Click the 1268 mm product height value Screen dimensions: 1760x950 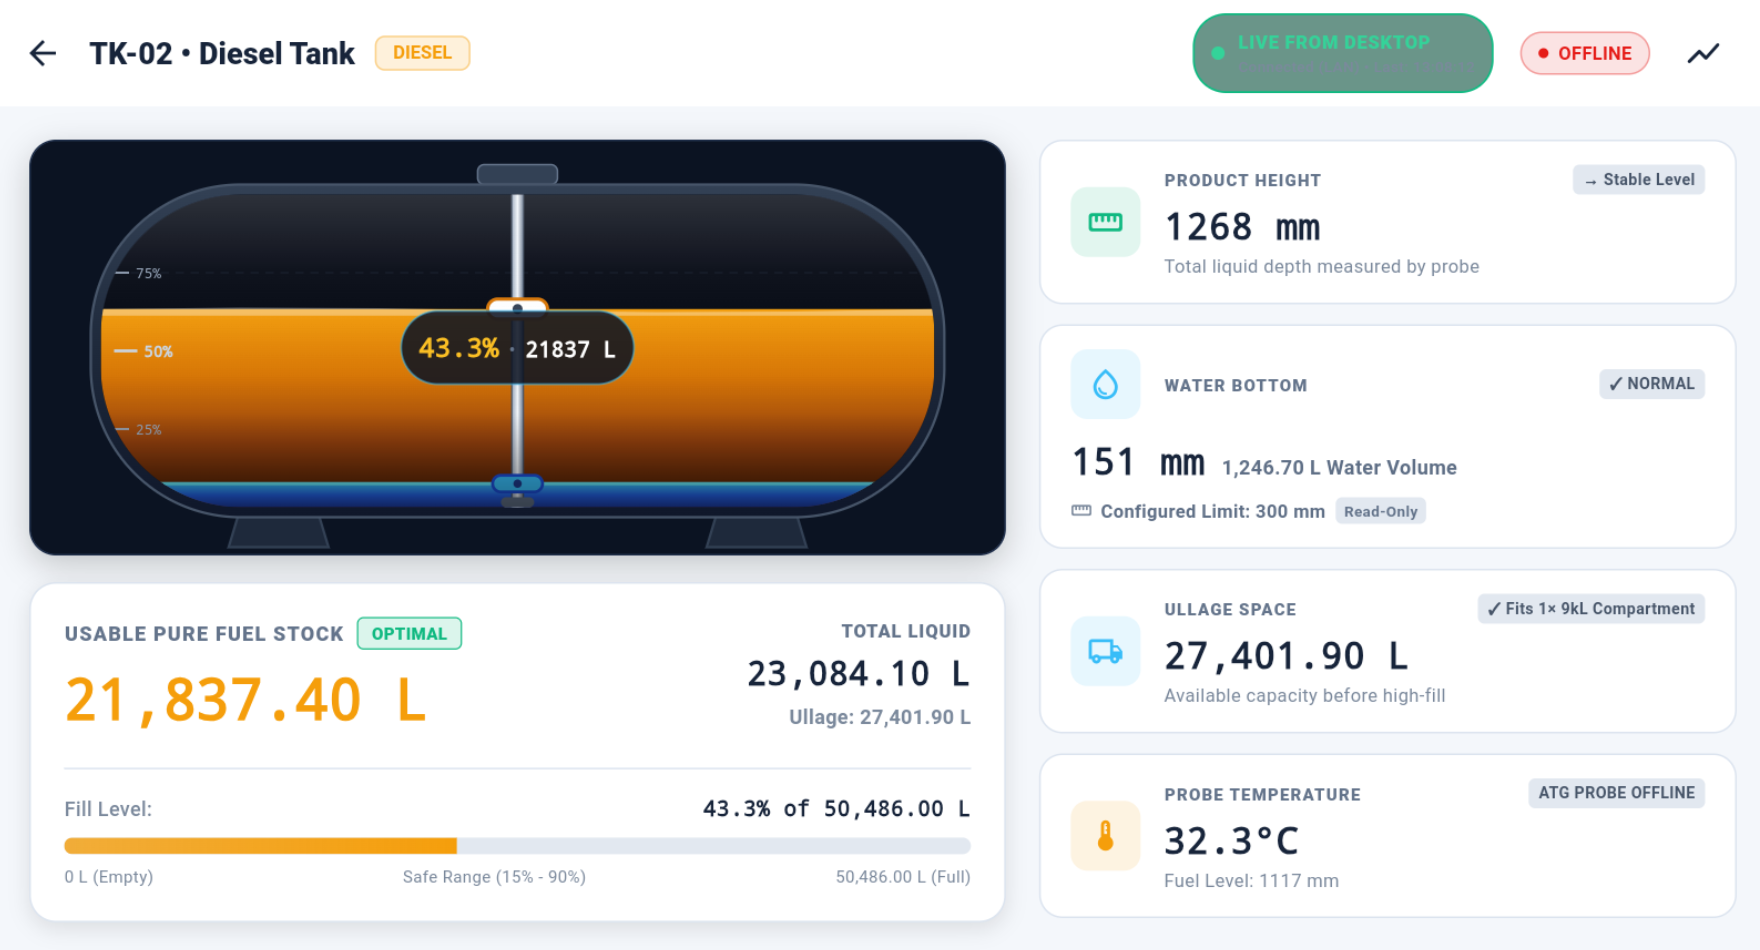point(1242,227)
